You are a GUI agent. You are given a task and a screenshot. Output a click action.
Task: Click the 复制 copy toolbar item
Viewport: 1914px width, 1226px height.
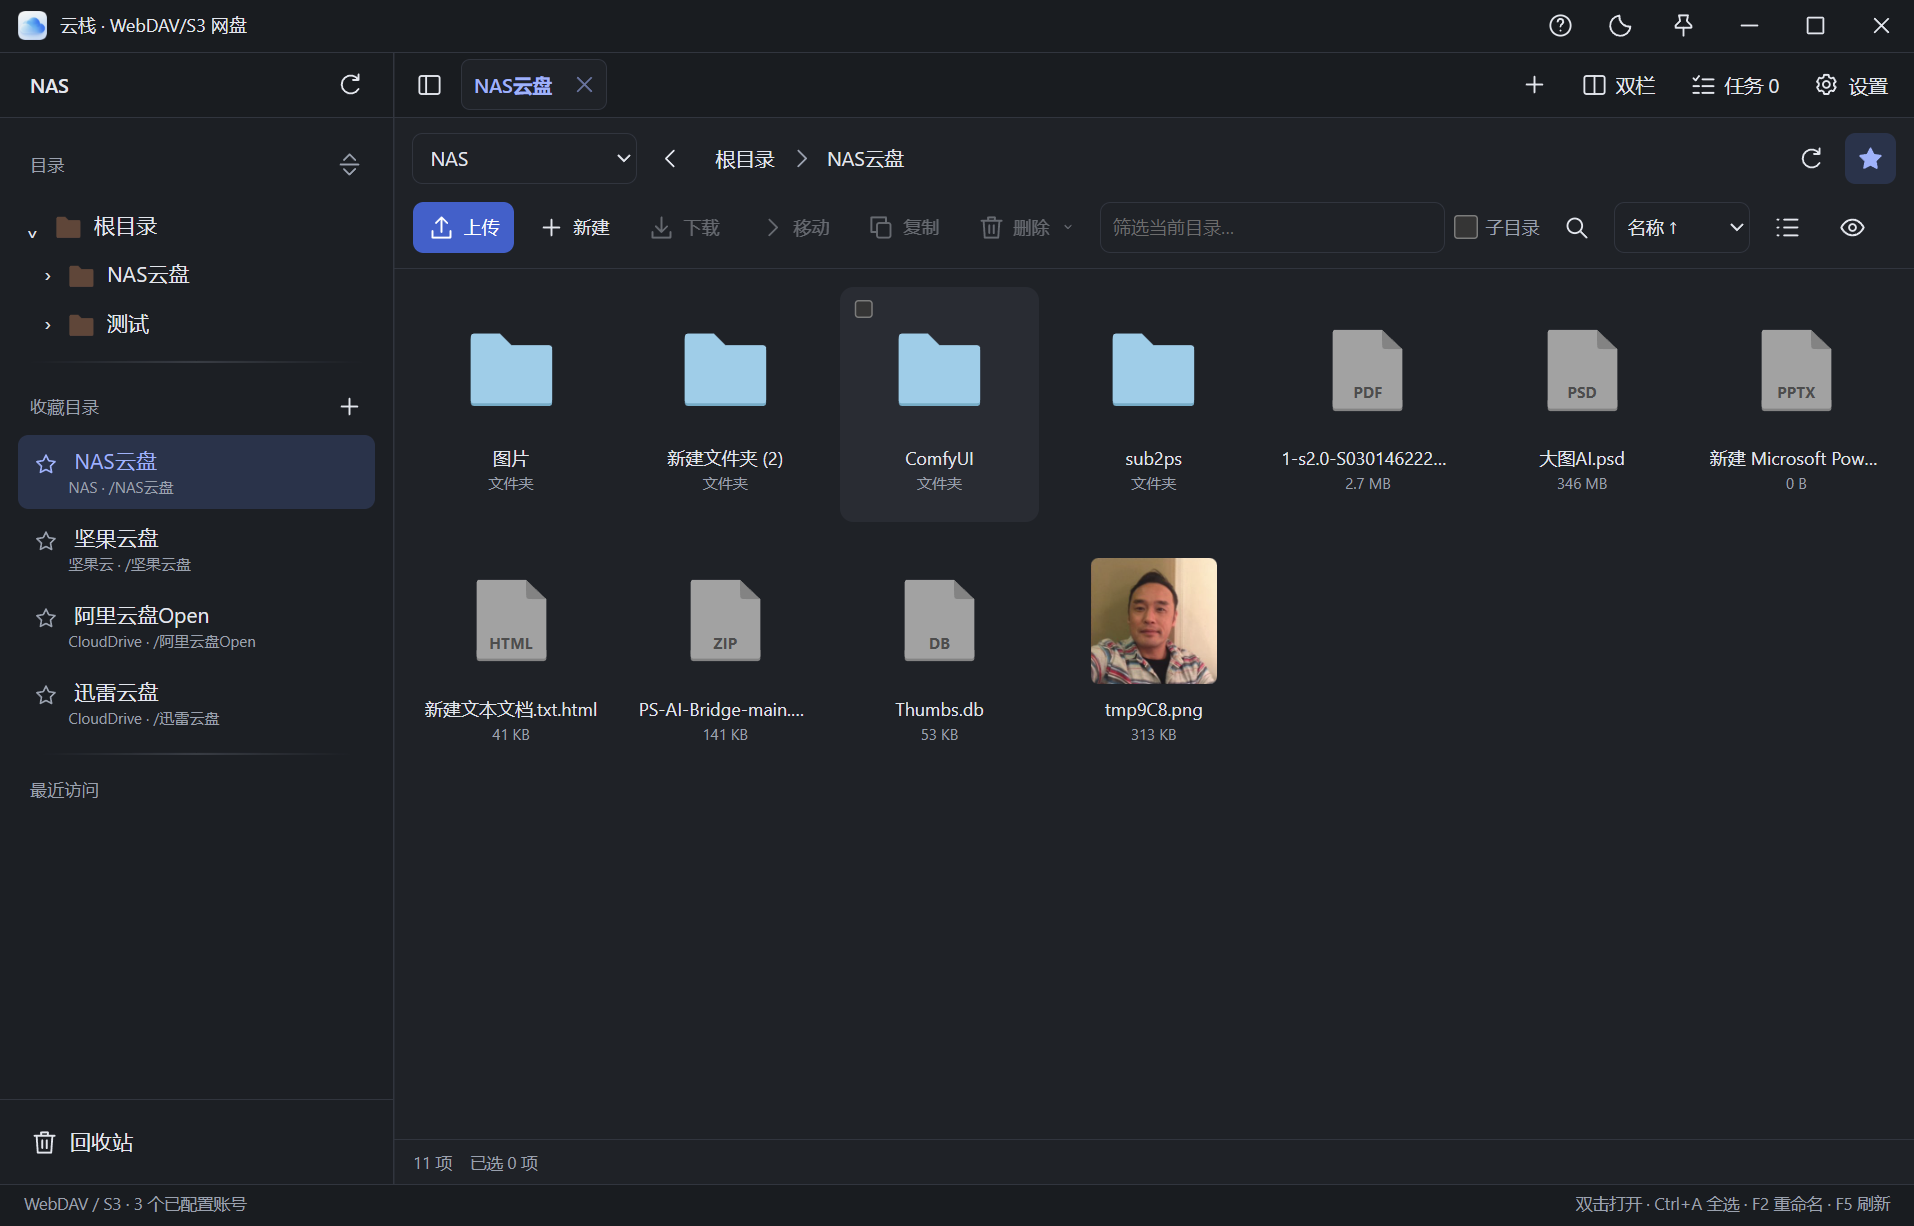904,228
